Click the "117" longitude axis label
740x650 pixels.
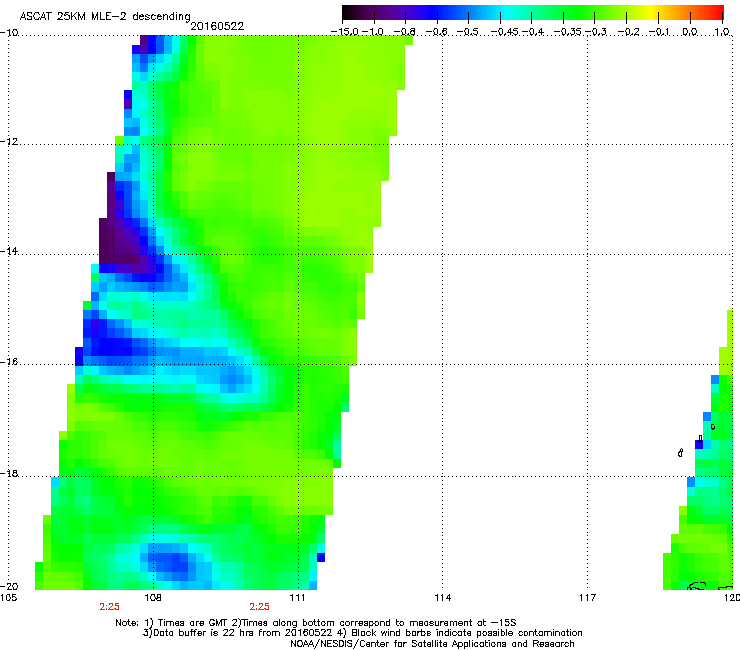point(587,598)
